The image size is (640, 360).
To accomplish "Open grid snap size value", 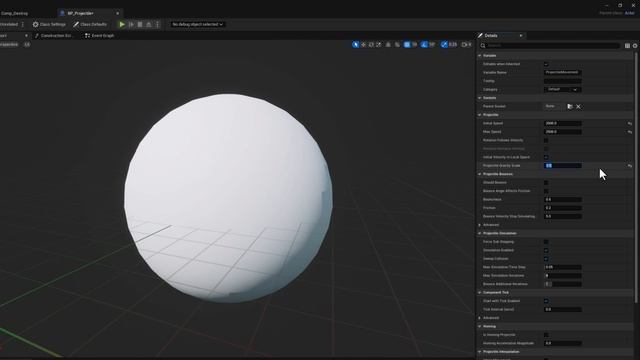I will [x=414, y=44].
